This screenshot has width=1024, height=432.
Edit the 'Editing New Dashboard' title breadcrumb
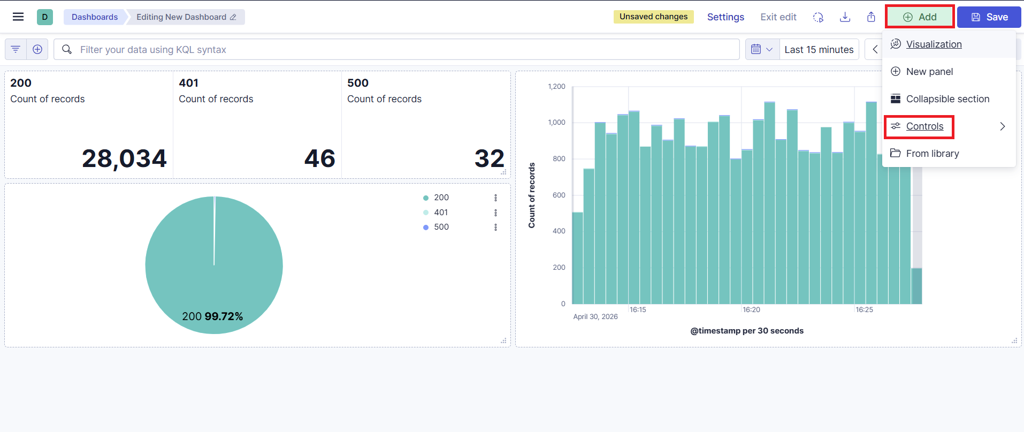186,17
